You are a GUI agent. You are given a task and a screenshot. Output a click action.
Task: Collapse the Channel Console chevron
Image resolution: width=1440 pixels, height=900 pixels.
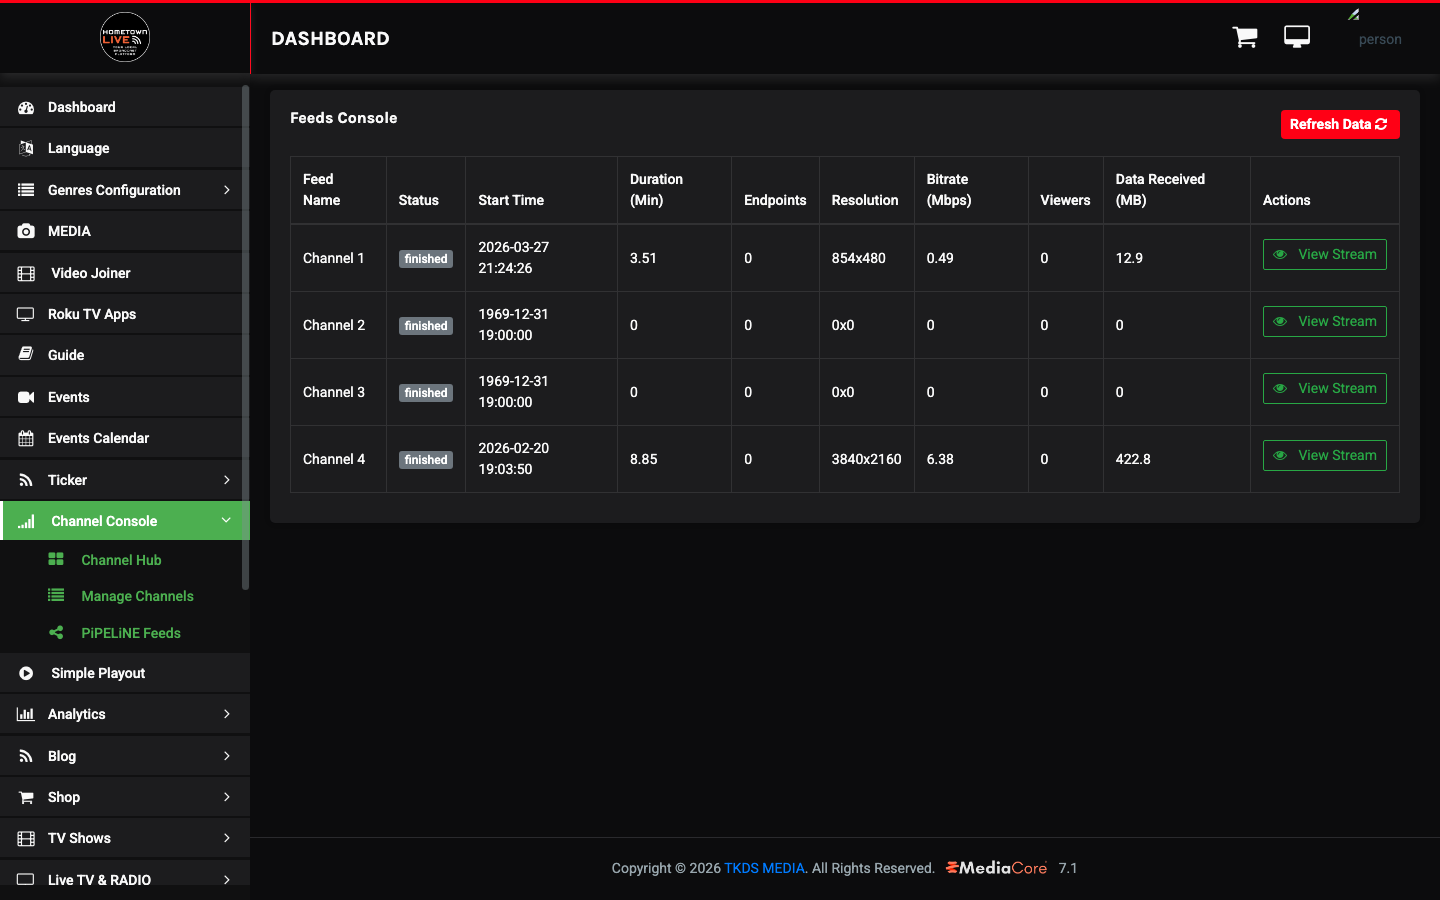[226, 520]
